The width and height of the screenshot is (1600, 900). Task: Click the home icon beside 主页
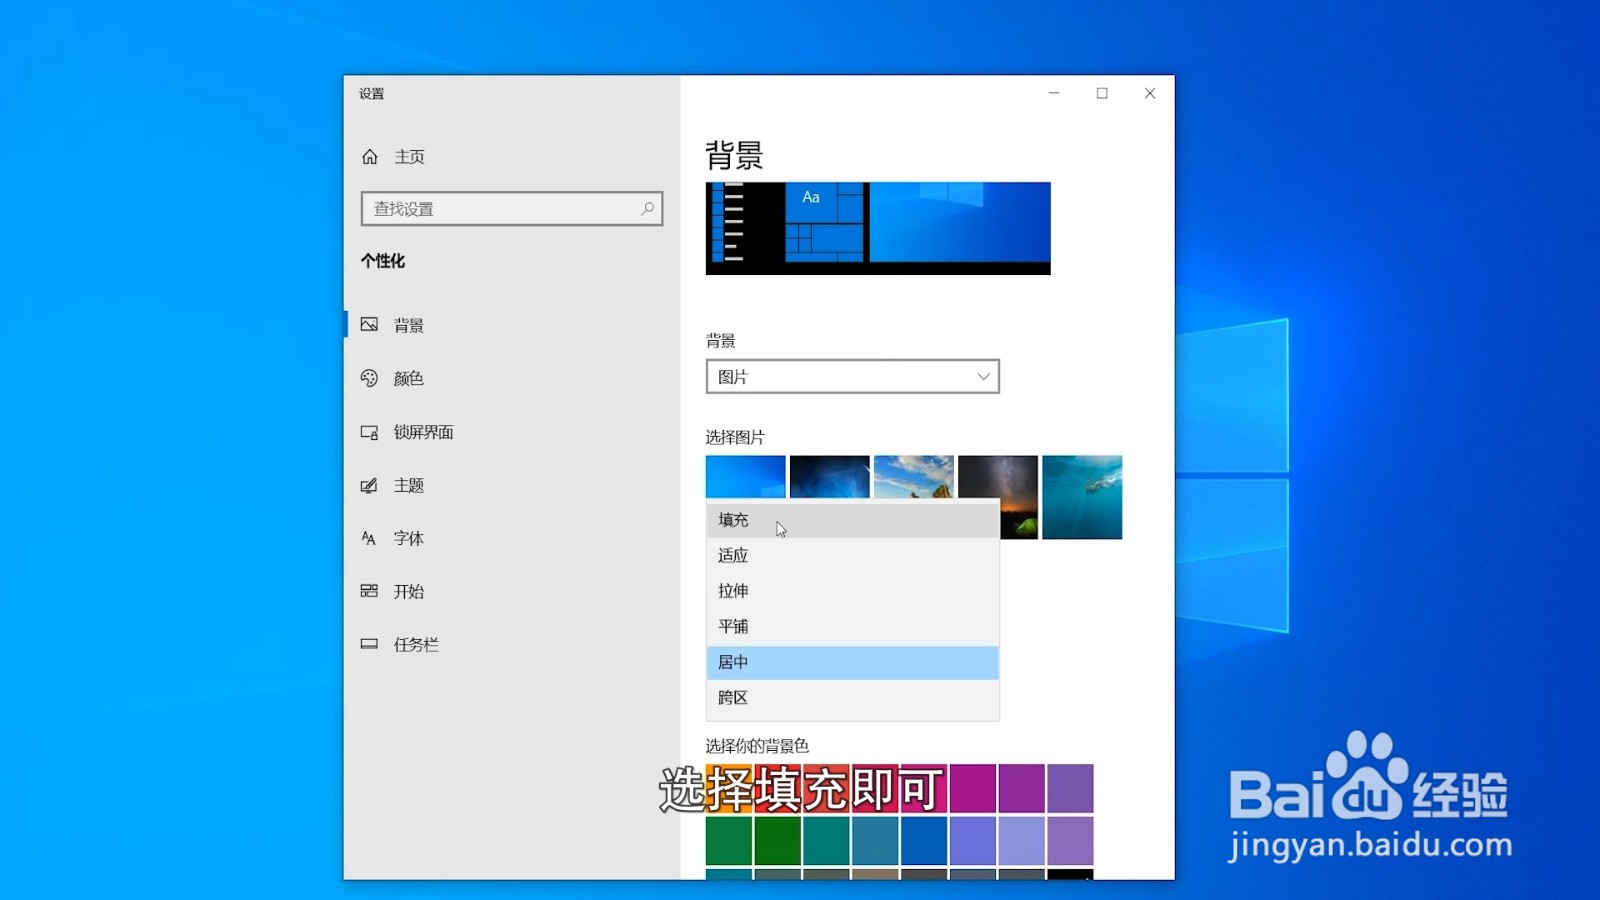point(370,157)
